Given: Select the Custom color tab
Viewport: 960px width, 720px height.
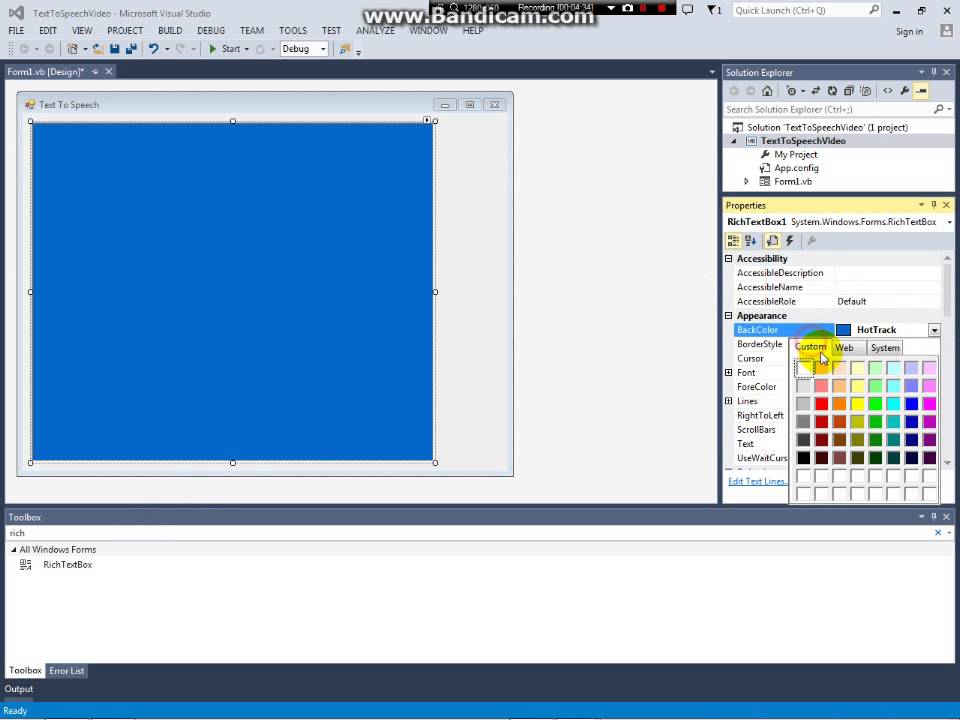Looking at the screenshot, I should (x=811, y=347).
